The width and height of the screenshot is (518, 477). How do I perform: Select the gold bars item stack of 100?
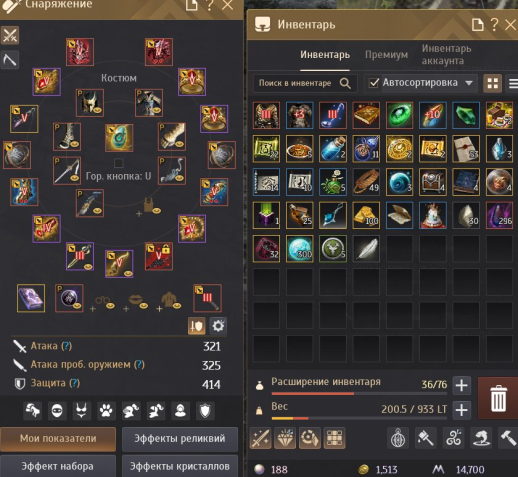[x=366, y=215]
